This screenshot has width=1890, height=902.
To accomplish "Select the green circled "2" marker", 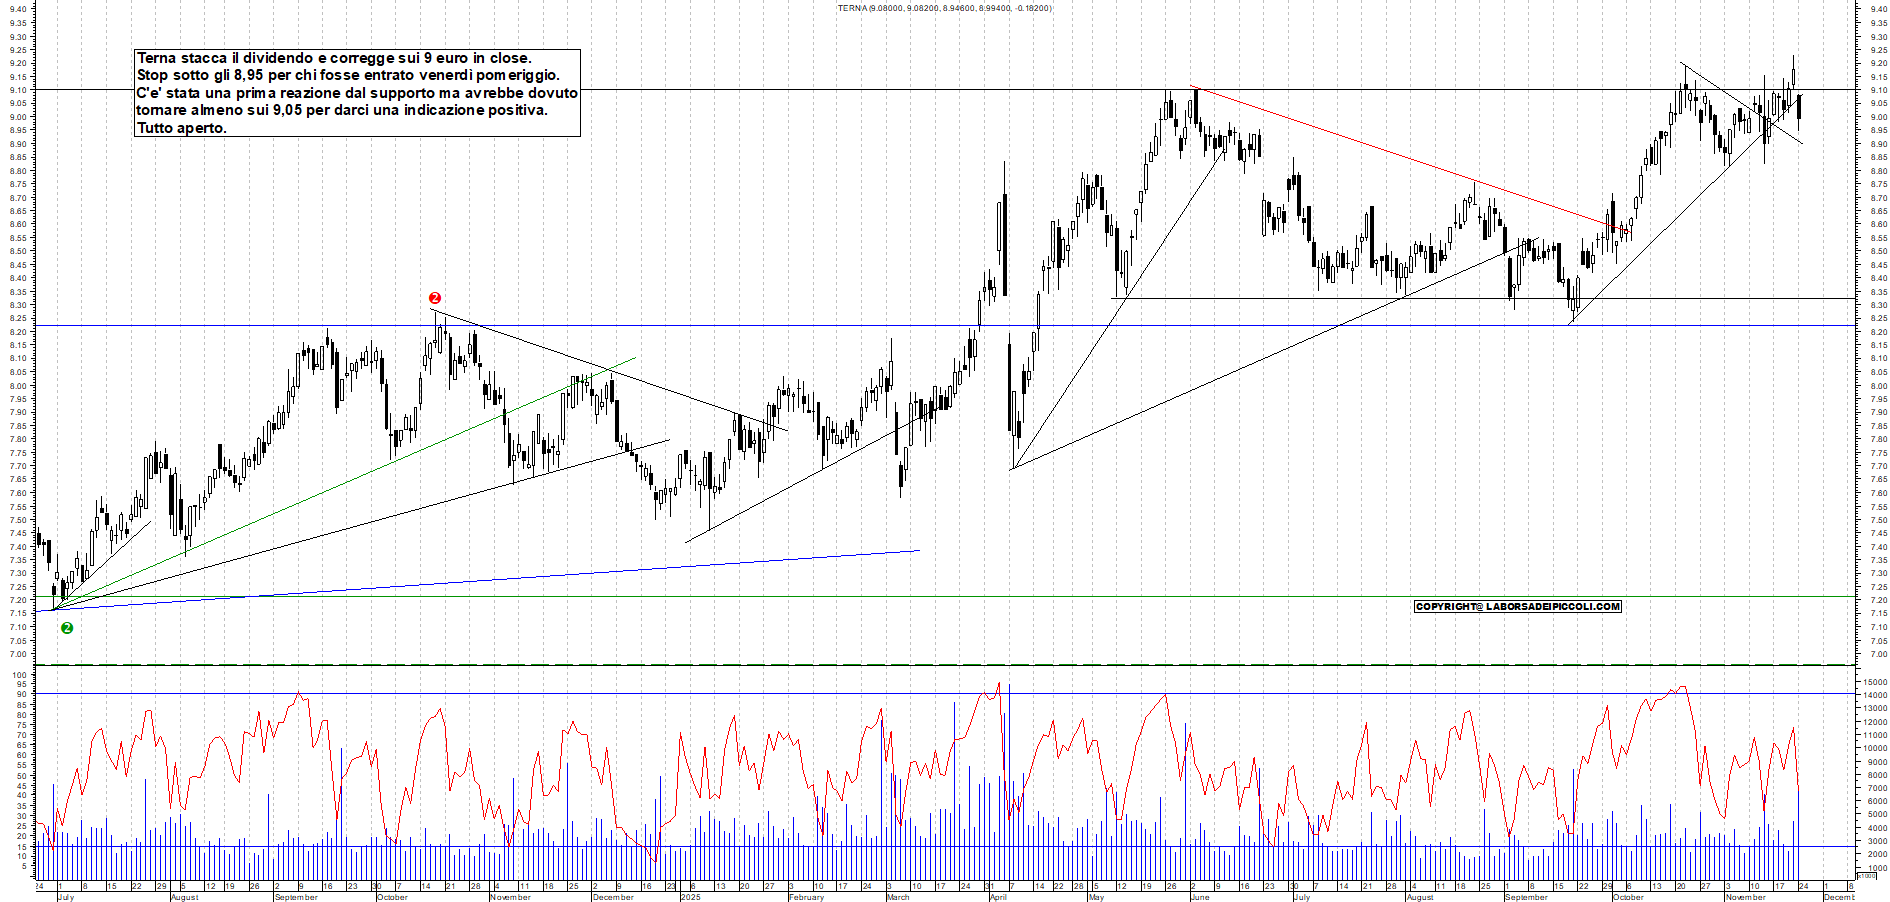I will (66, 628).
